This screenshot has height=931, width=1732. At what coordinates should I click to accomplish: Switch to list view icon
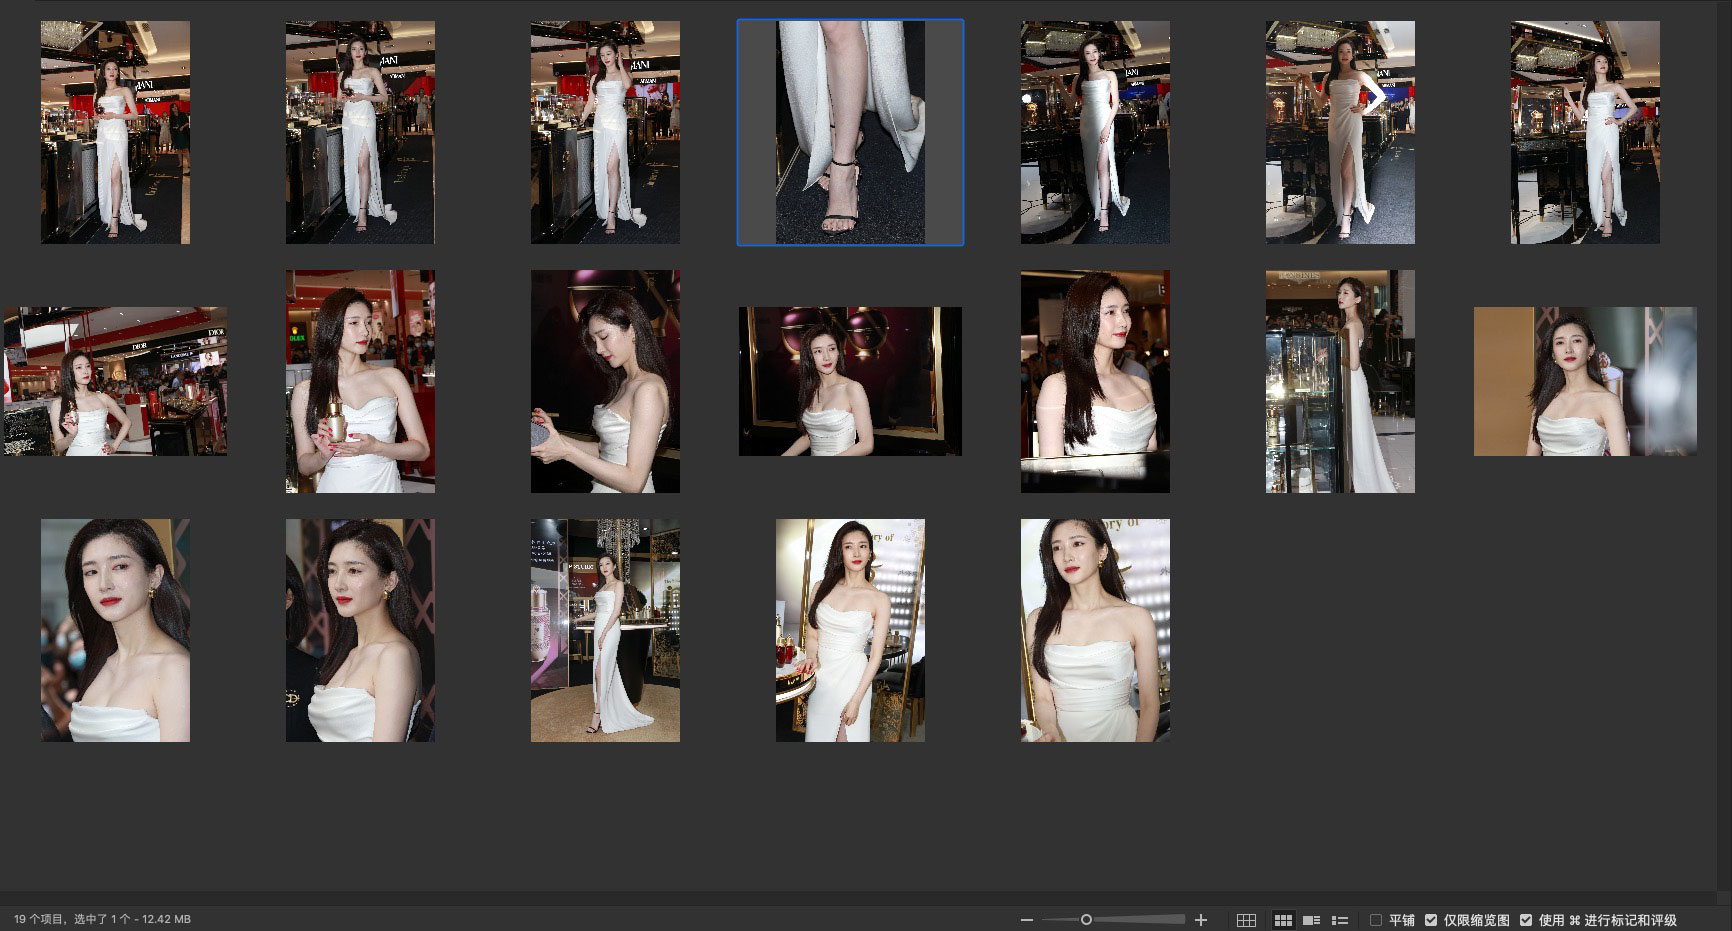pos(1340,920)
